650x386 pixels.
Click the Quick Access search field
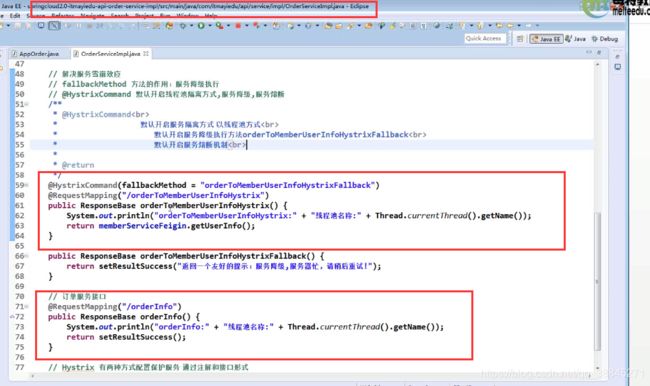pos(485,38)
